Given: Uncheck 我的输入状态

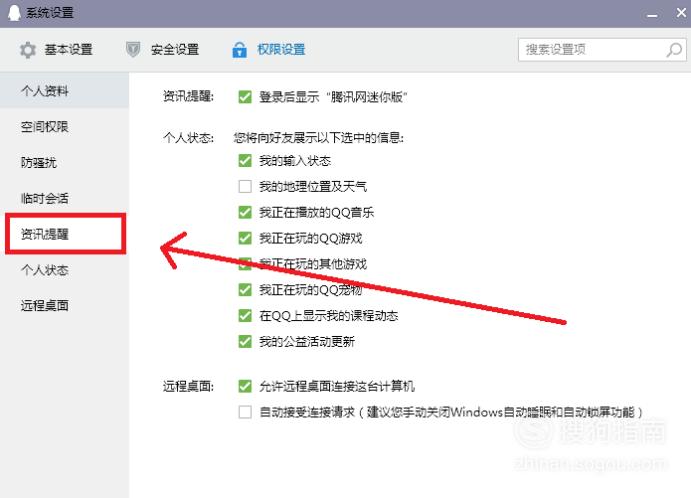Looking at the screenshot, I should (x=245, y=161).
